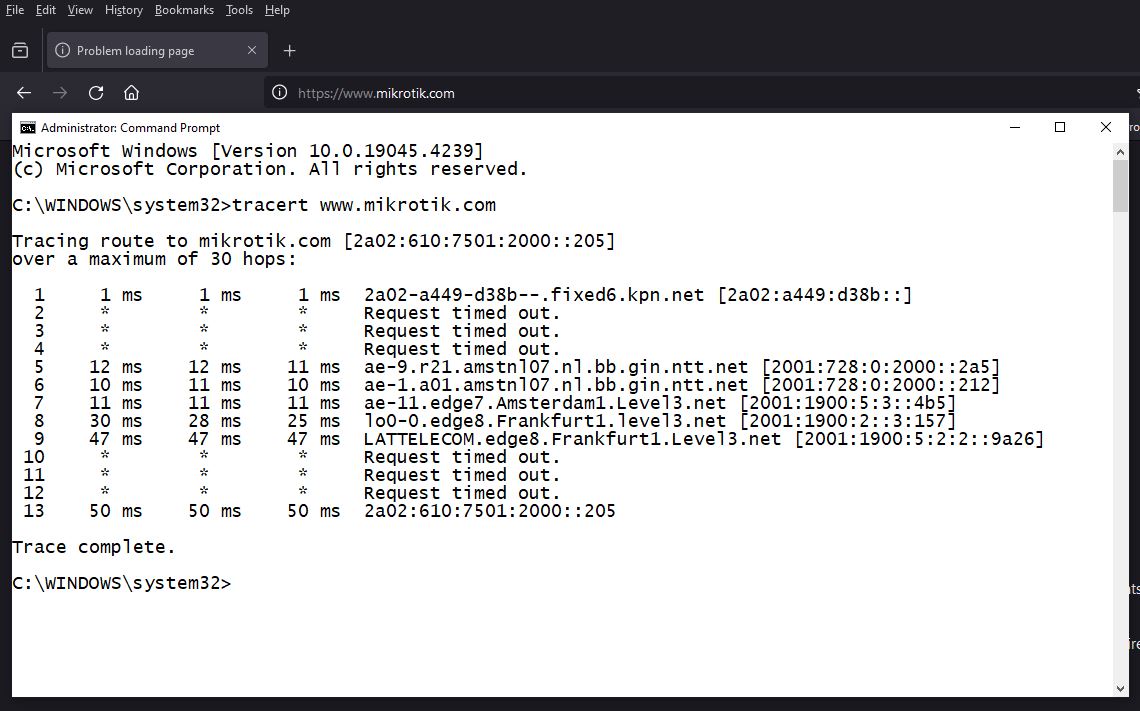This screenshot has height=711, width=1140.
Task: Open the Bookmarks menu
Action: [x=184, y=10]
